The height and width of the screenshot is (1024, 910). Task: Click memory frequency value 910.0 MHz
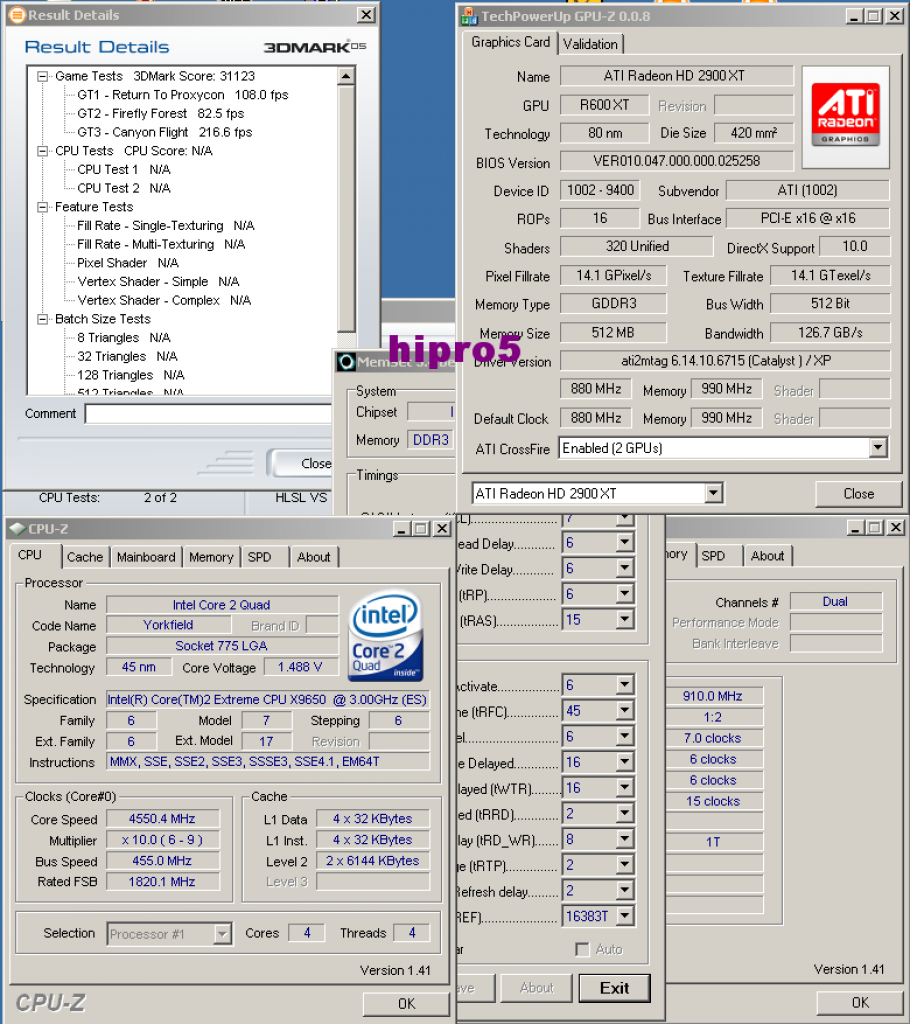click(x=713, y=696)
